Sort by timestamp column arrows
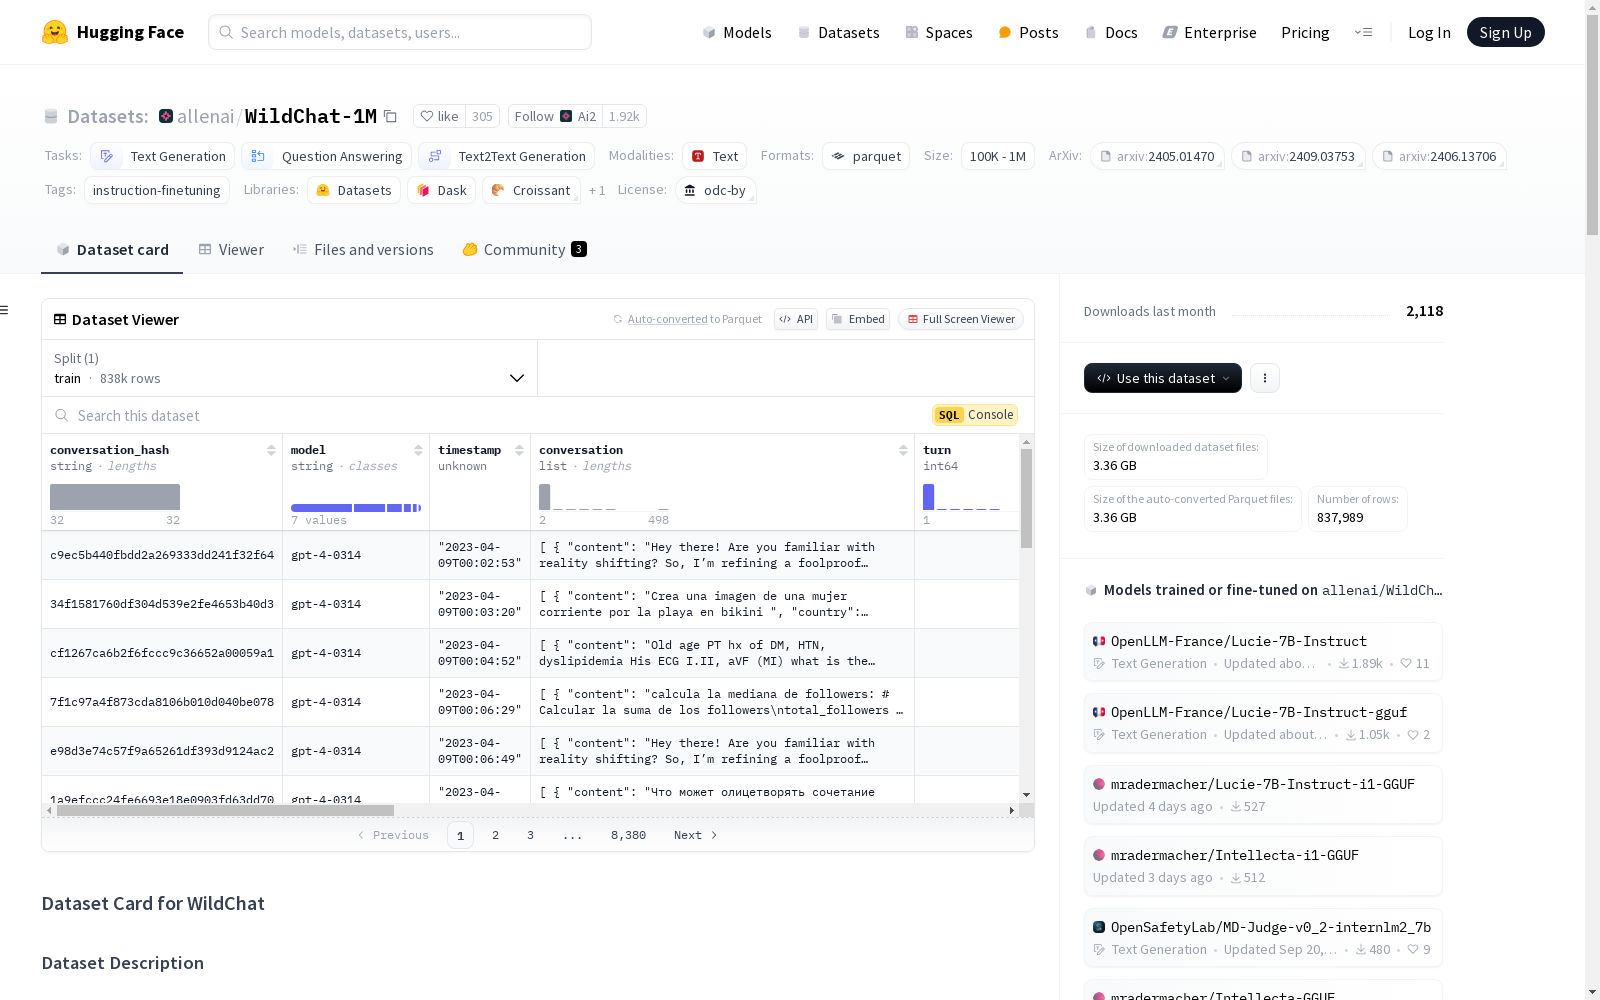Screen dimensions: 1600x1000 [x=519, y=450]
